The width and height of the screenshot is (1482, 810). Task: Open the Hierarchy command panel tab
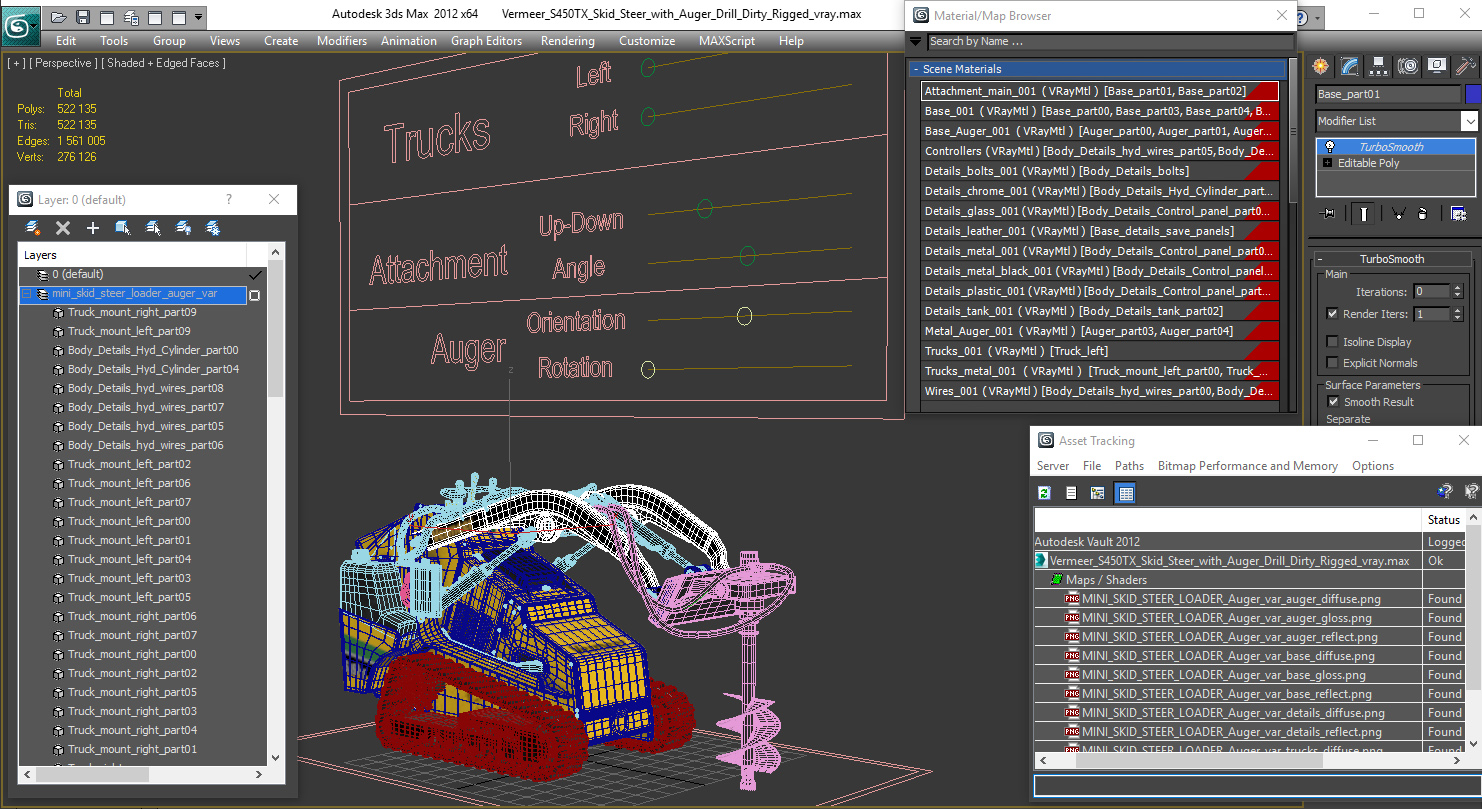point(1379,66)
